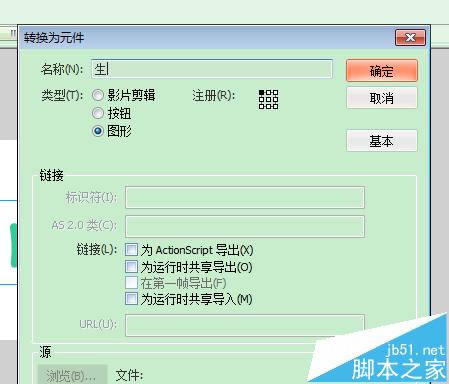Enable 为运行时共享导出 checkbox

coord(131,266)
